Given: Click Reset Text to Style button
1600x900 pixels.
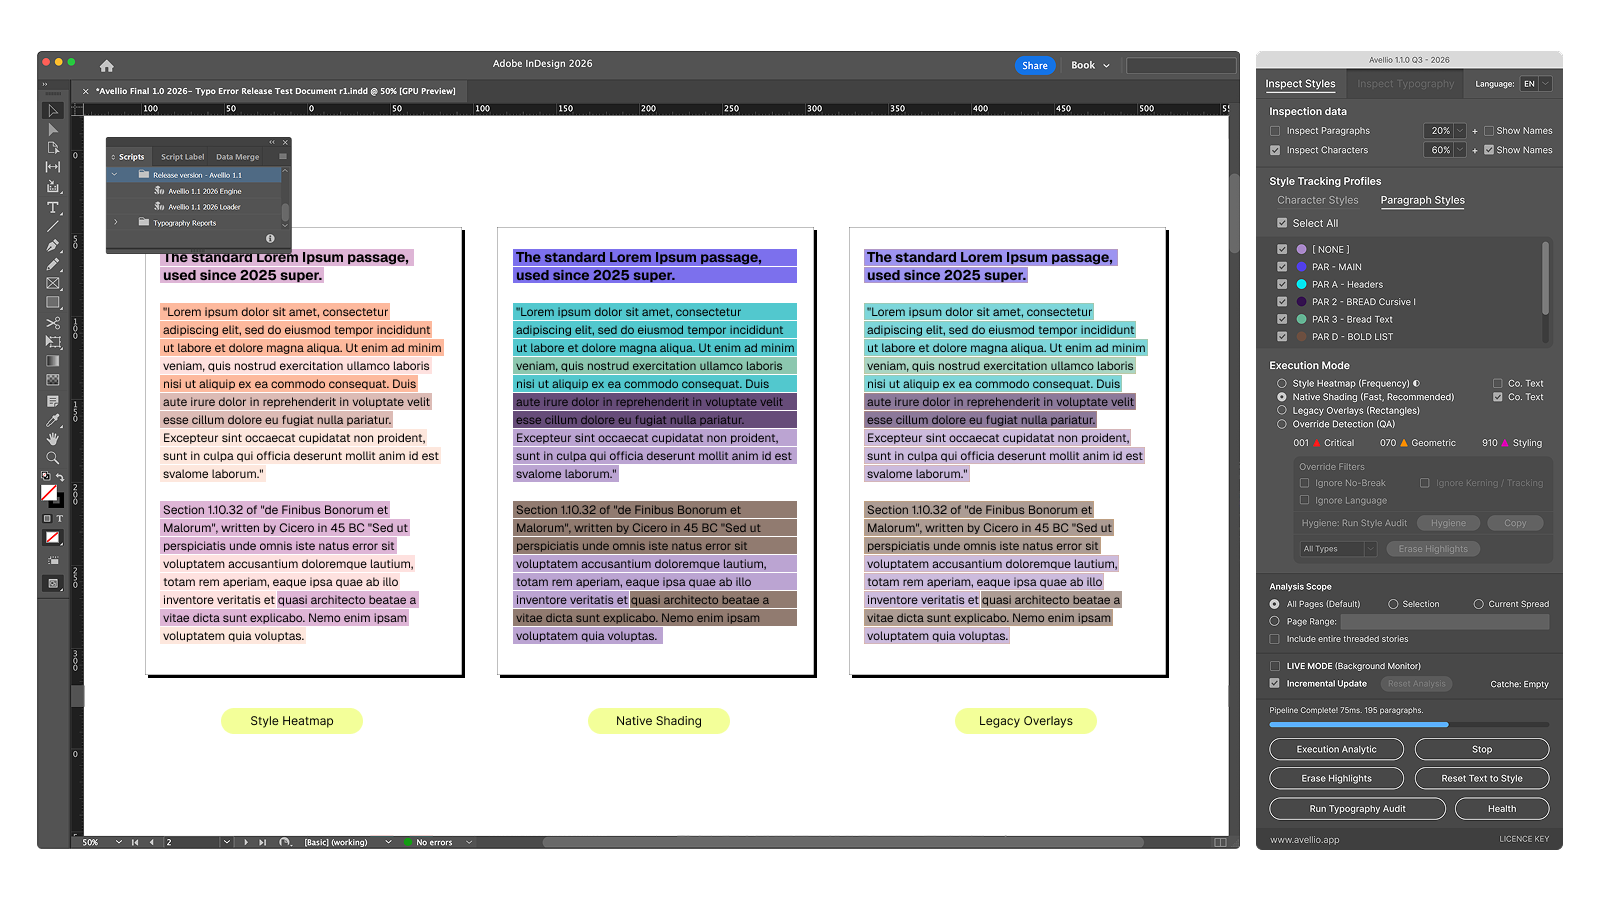Looking at the screenshot, I should click(1482, 778).
